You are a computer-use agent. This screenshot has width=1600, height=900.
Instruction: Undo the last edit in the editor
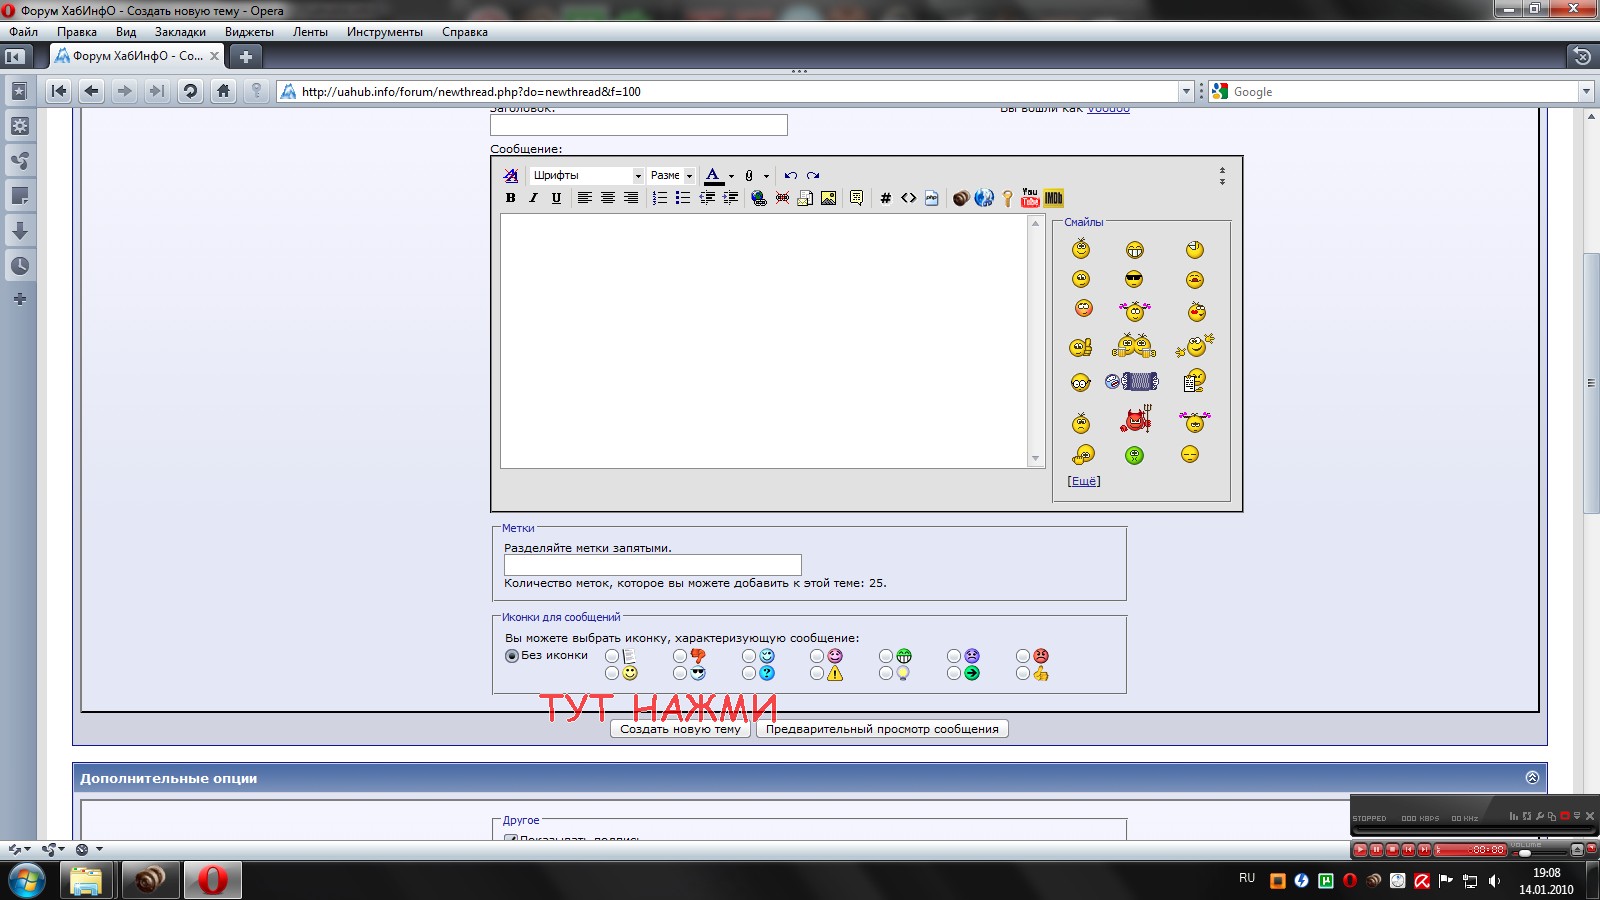pos(790,175)
